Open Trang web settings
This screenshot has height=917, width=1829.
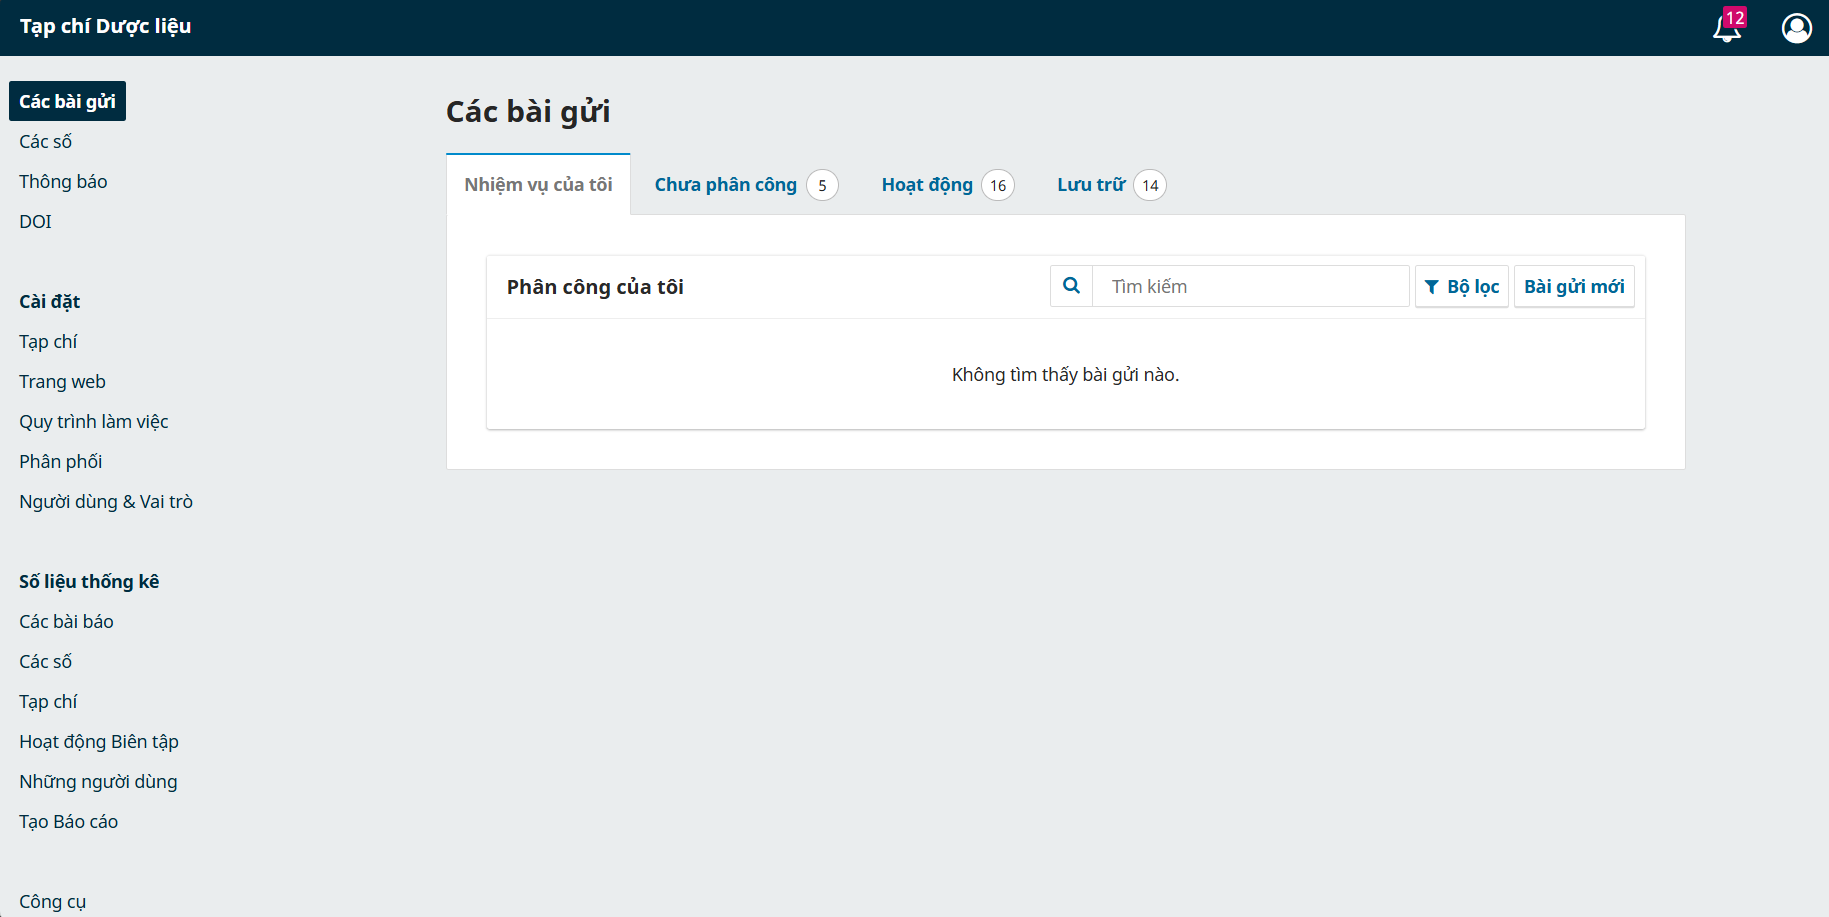click(62, 381)
